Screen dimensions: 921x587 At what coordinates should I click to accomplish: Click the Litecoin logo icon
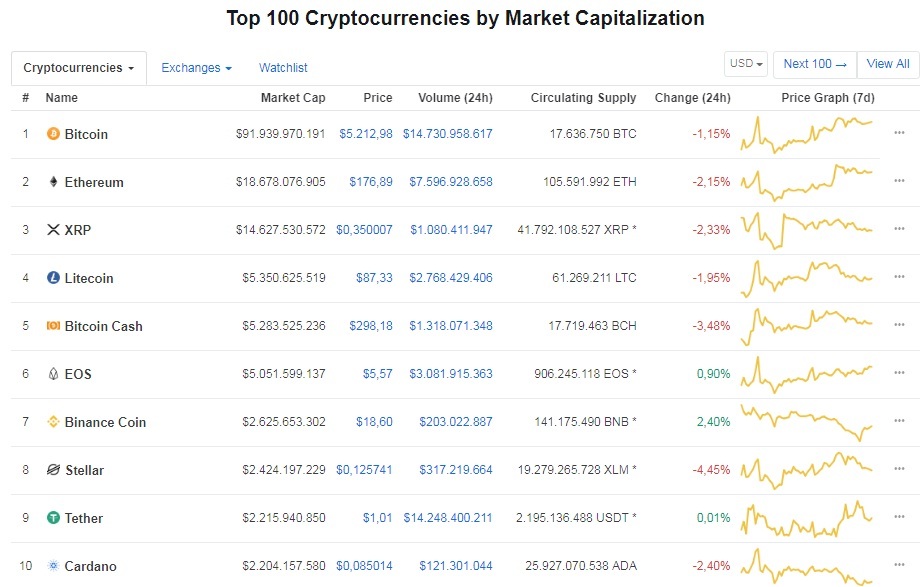53,278
